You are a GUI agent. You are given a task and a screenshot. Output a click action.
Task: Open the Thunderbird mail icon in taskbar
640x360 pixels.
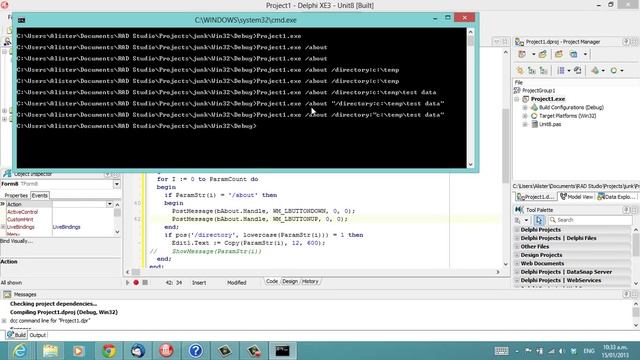coord(138,351)
